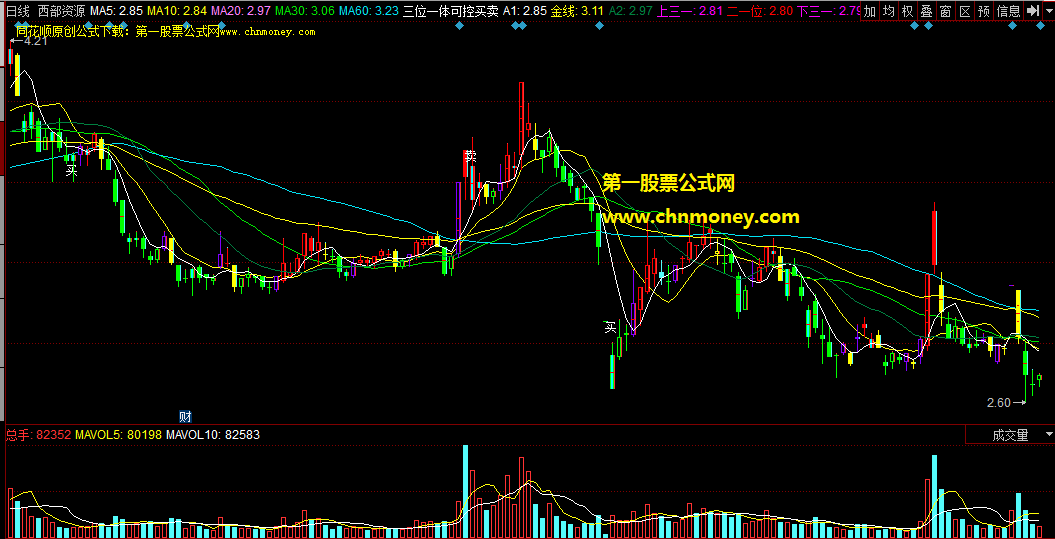This screenshot has width=1055, height=539.
Task: Click the 窗 window button
Action: 945,11
